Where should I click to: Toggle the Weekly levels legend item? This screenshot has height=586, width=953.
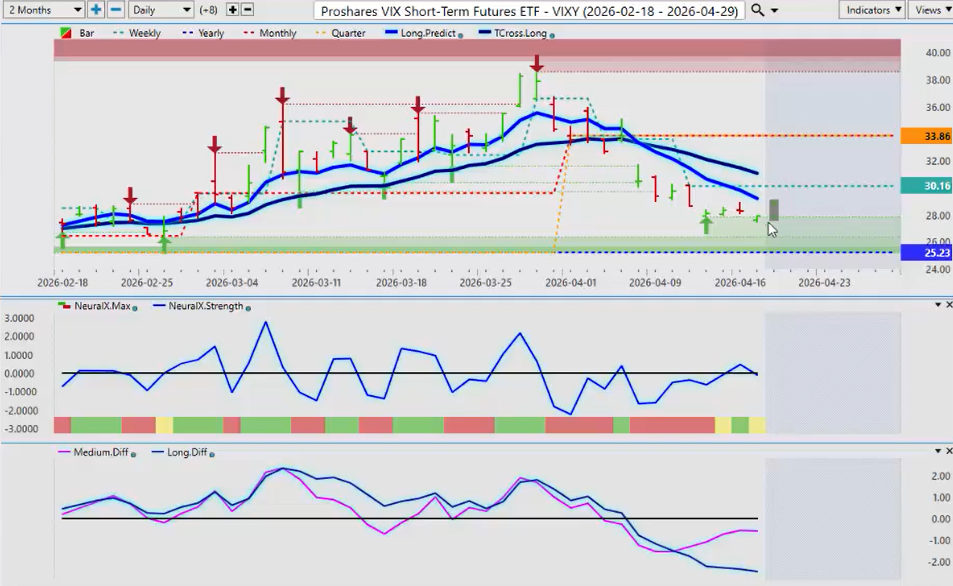click(x=141, y=33)
